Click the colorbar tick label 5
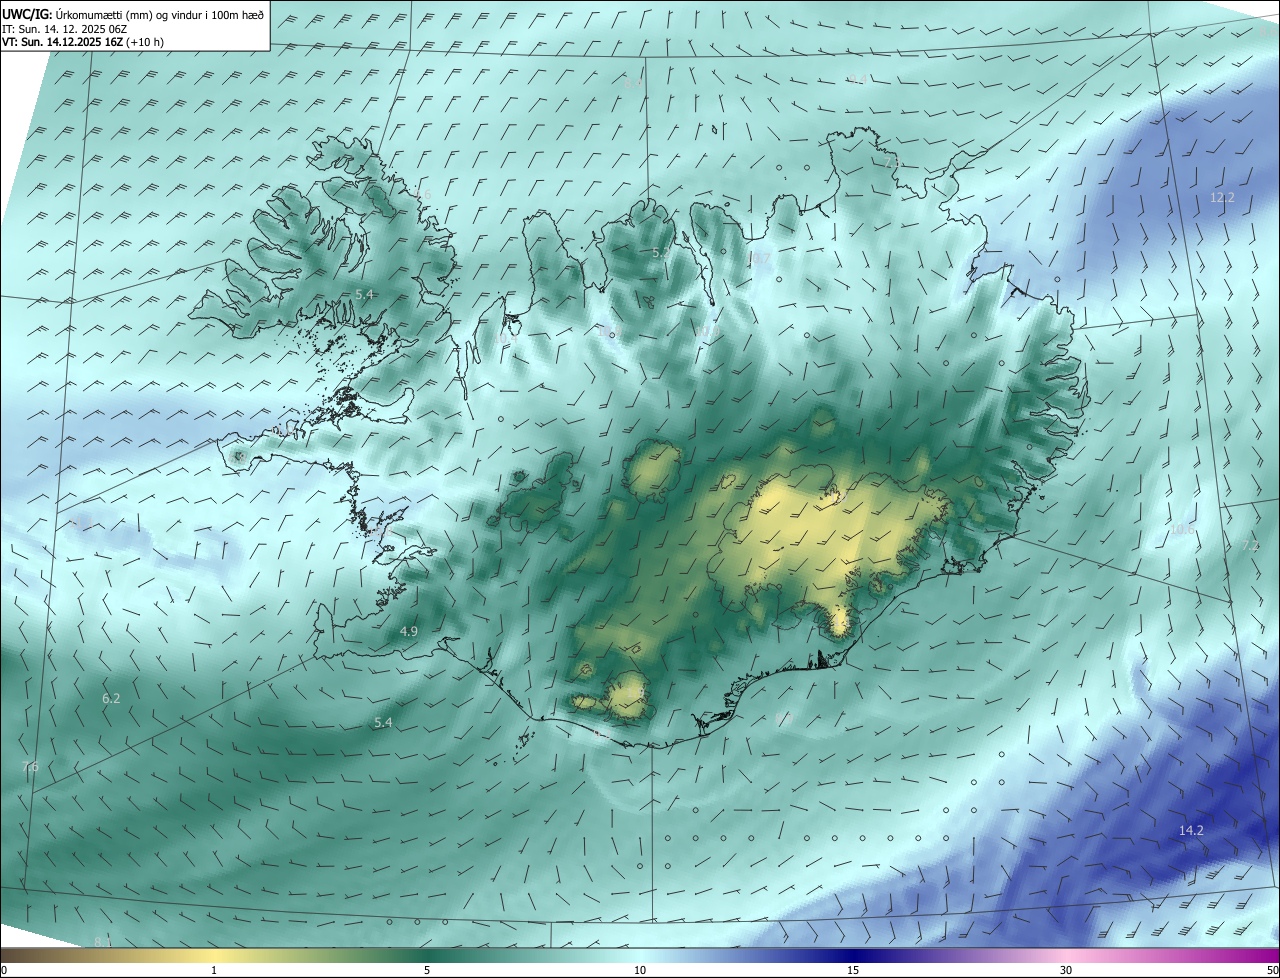Viewport: 1280px width, 978px height. 427,970
